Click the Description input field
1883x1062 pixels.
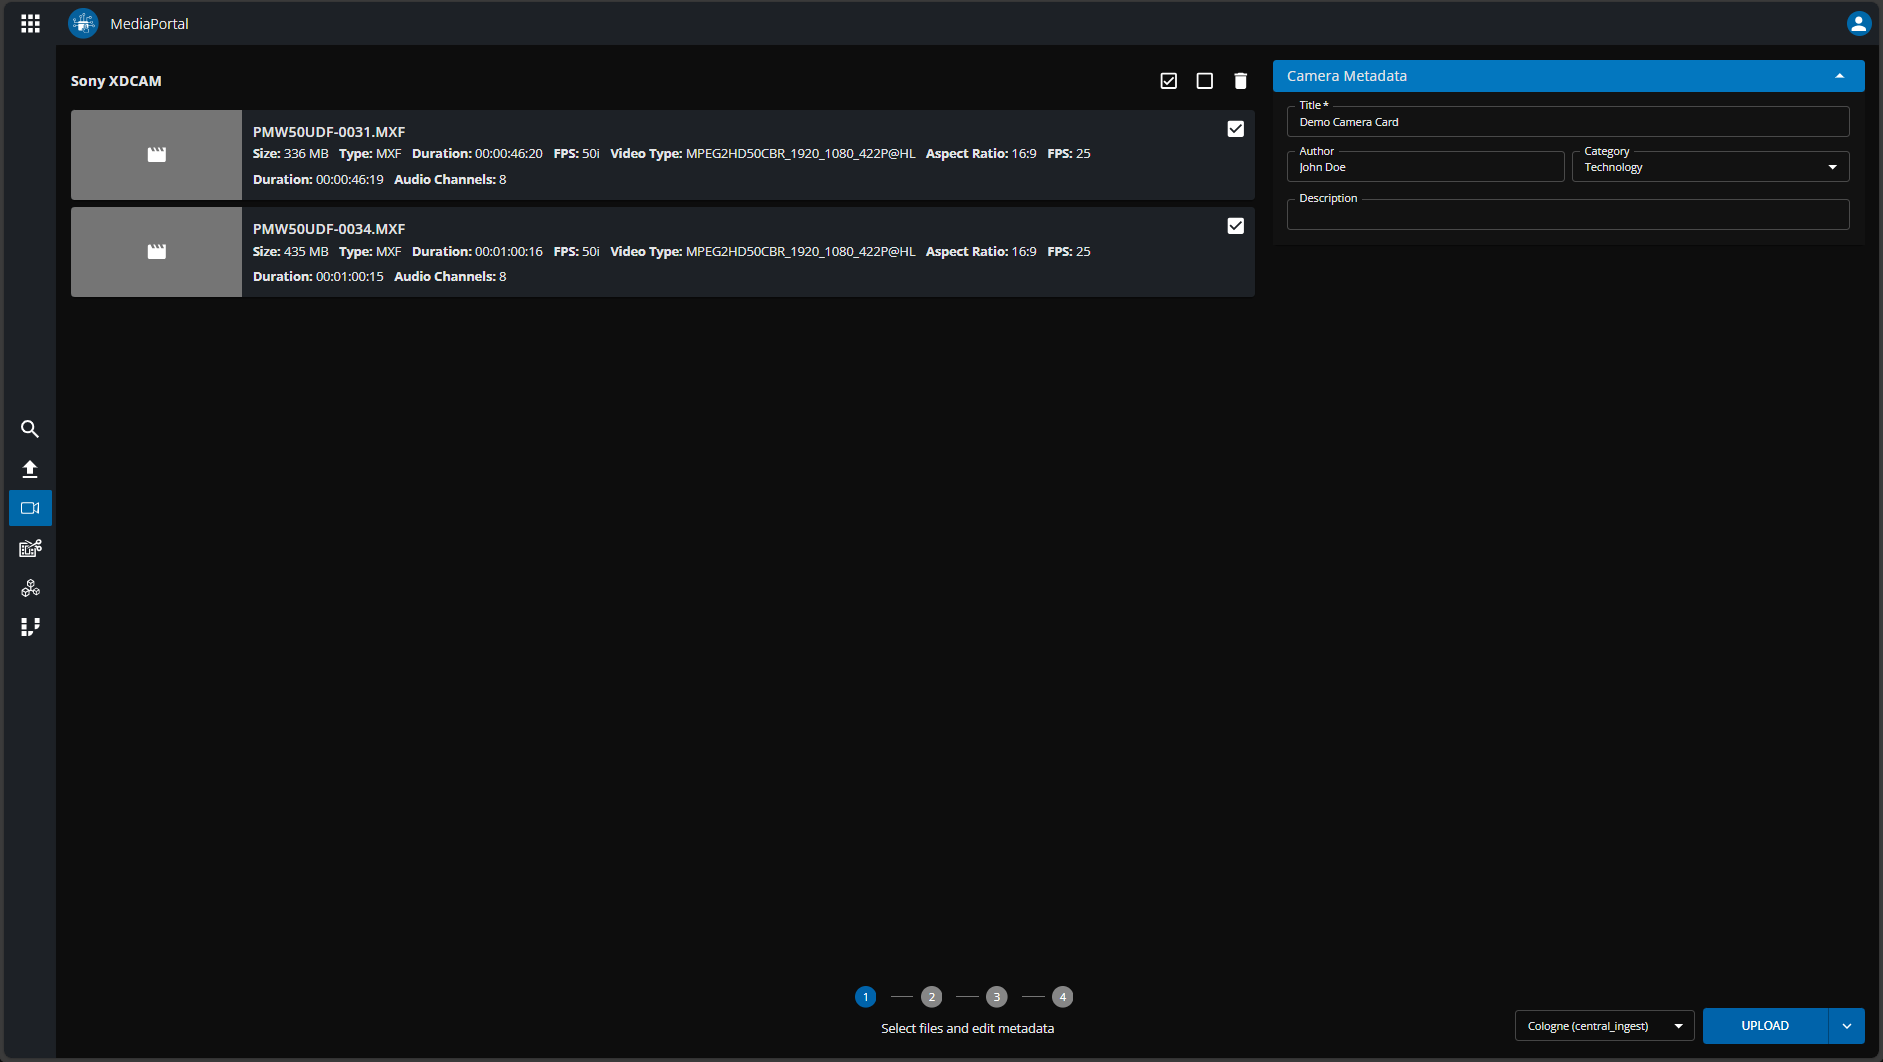(1567, 215)
